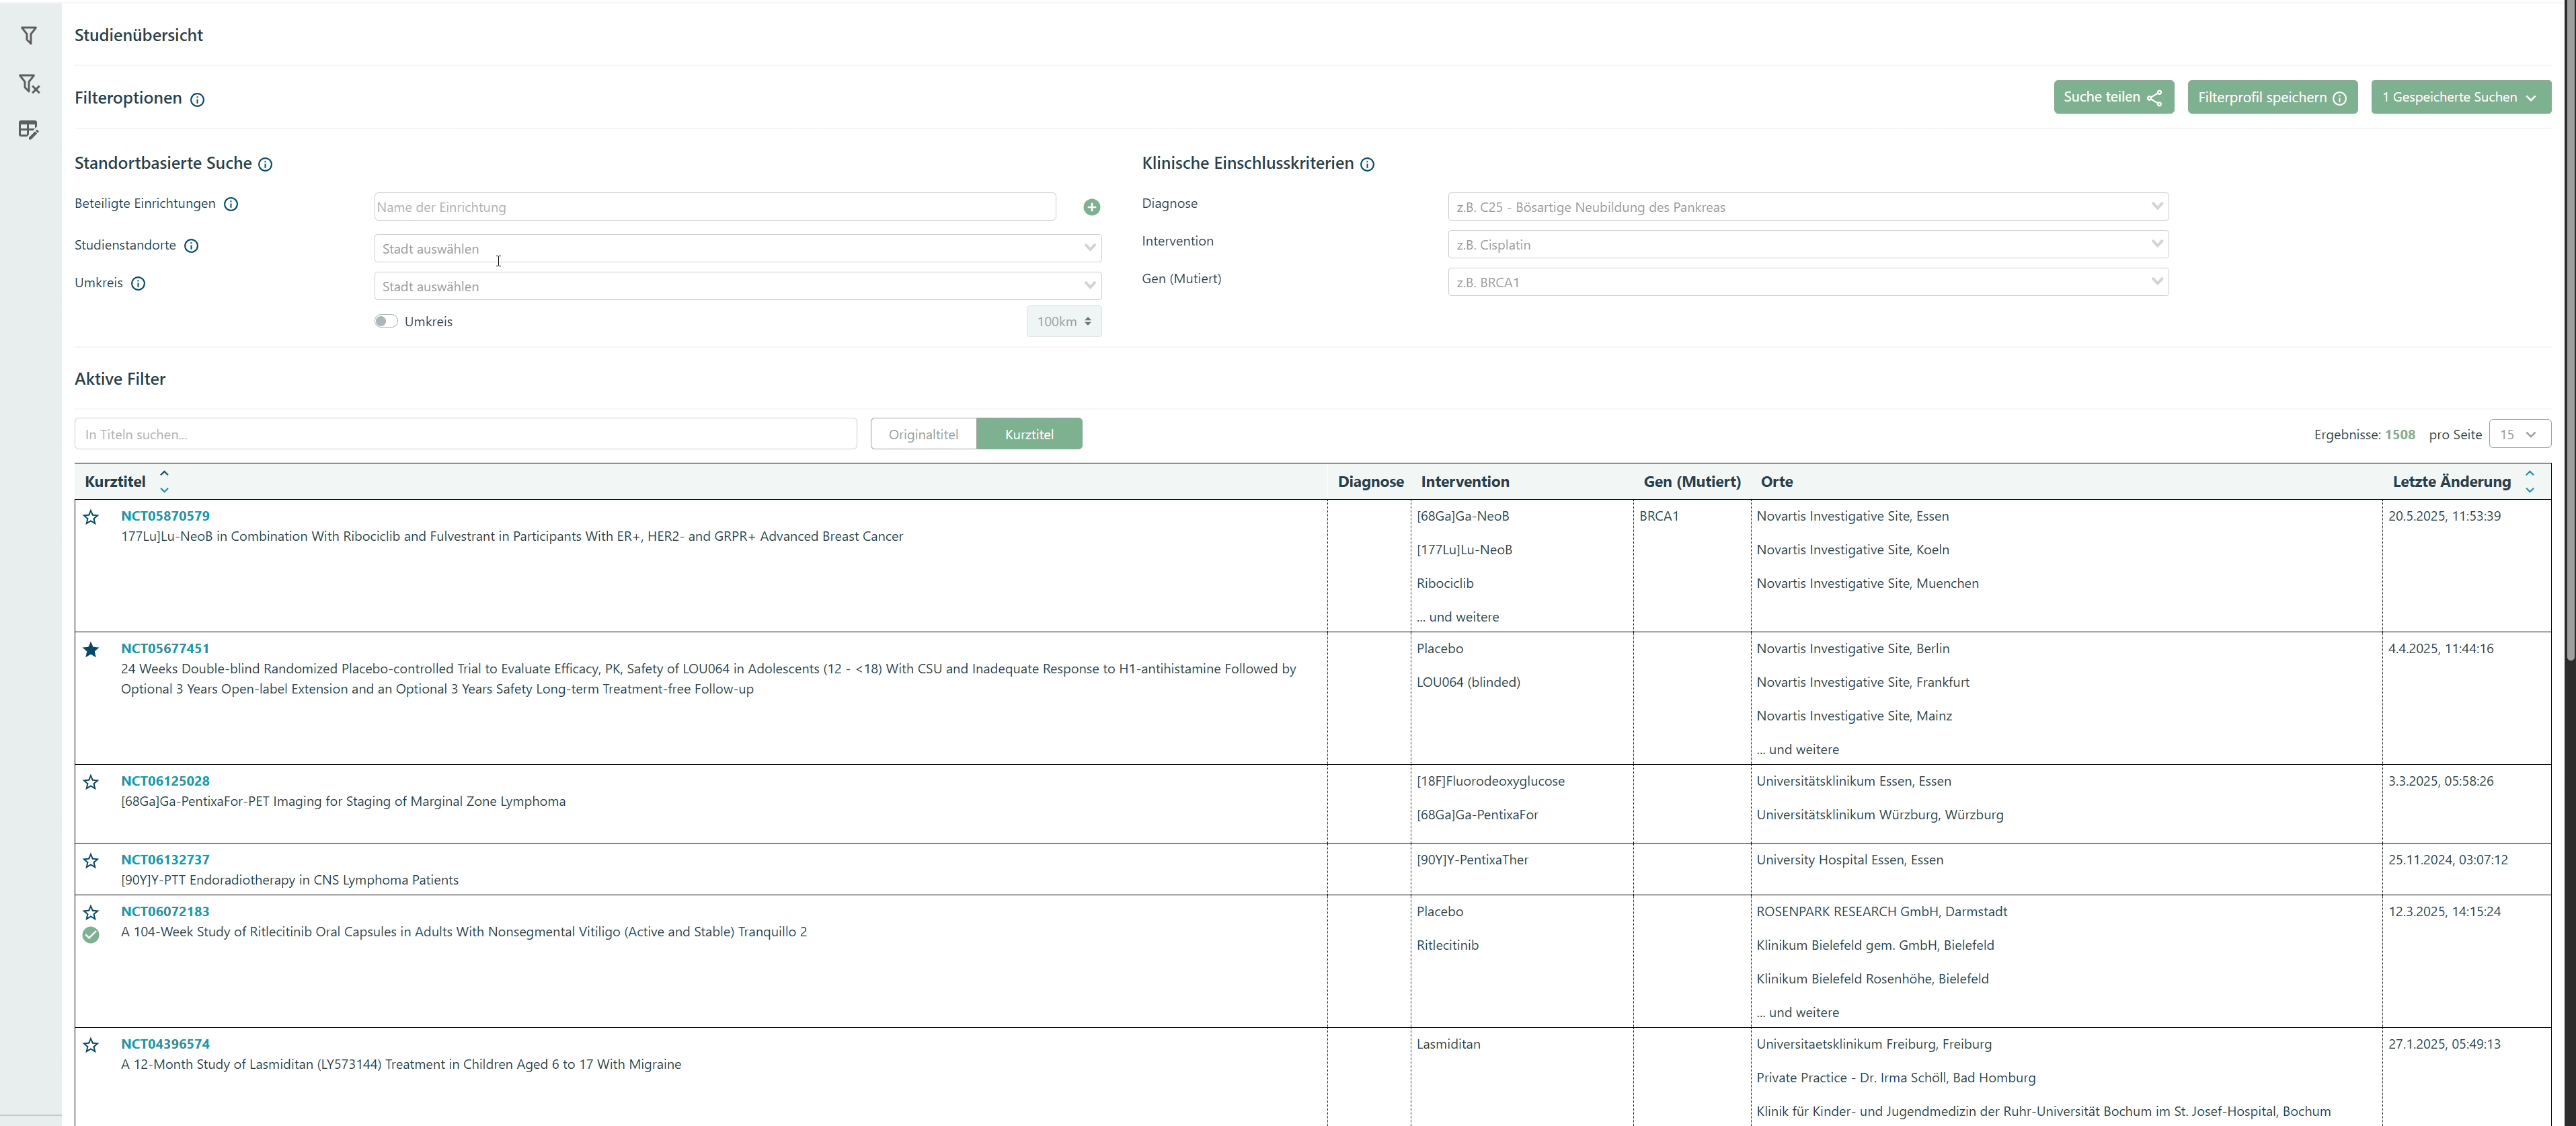
Task: Expand Gespeicherte Suchen menu
Action: coord(2460,97)
